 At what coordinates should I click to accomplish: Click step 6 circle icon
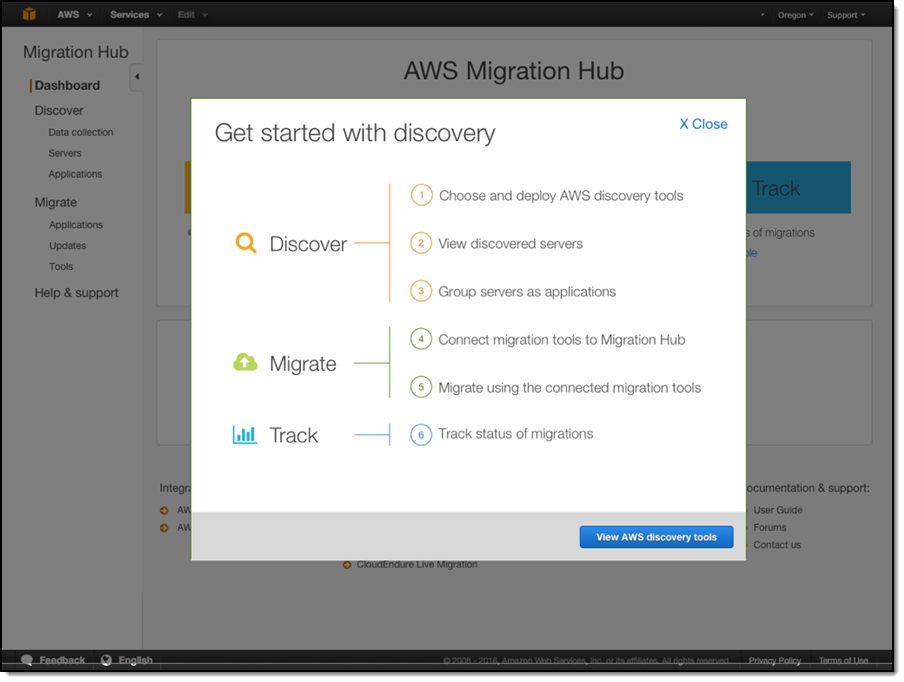pyautogui.click(x=421, y=434)
